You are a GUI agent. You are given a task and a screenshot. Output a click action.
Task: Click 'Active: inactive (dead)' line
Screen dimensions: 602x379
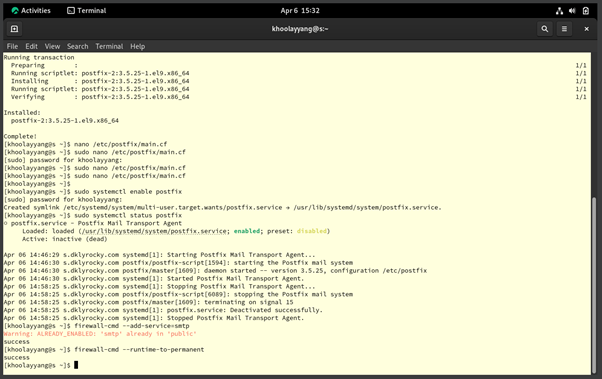coord(64,239)
